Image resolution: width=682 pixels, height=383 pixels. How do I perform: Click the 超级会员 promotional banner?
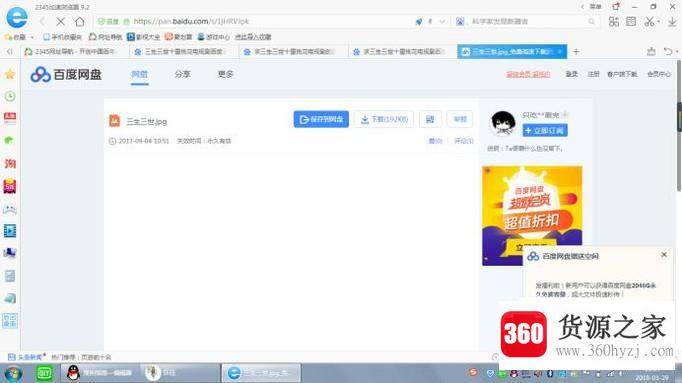(532, 216)
